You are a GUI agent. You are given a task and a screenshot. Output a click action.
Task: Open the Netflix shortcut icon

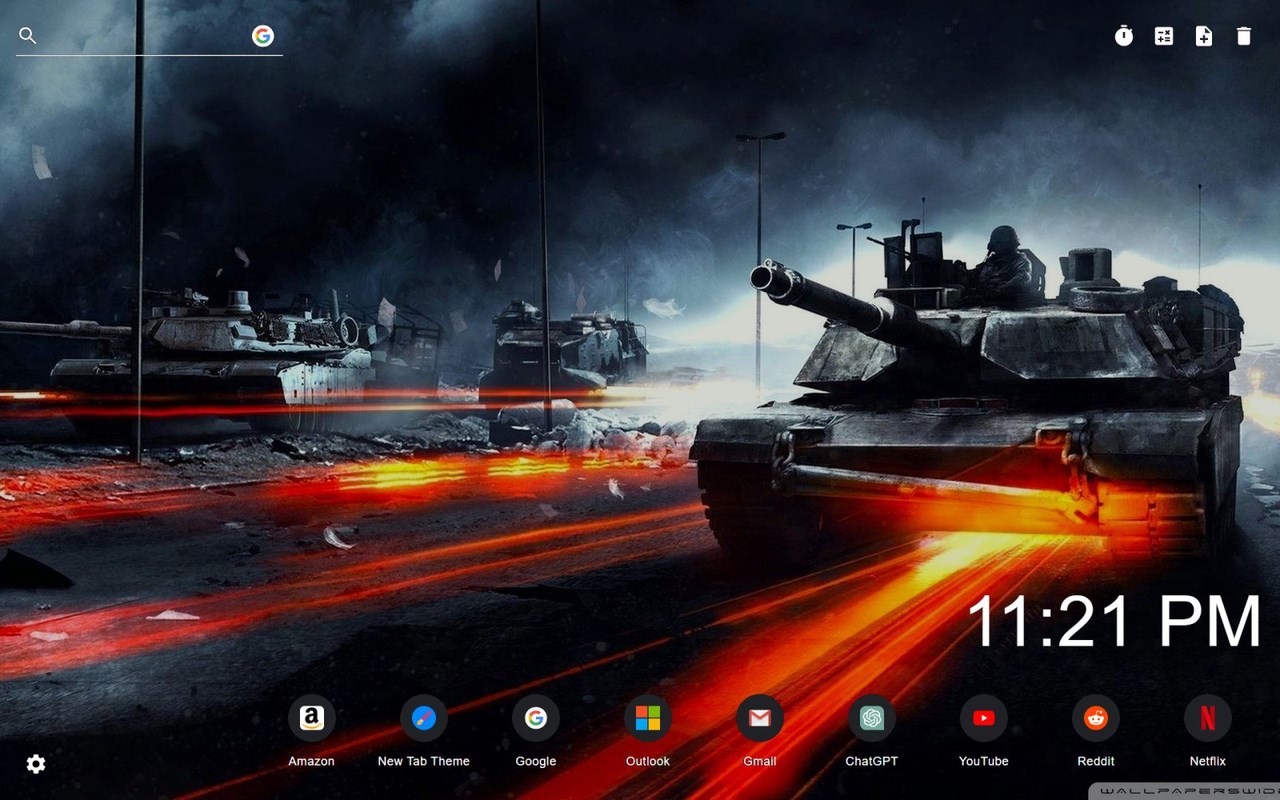(1208, 718)
